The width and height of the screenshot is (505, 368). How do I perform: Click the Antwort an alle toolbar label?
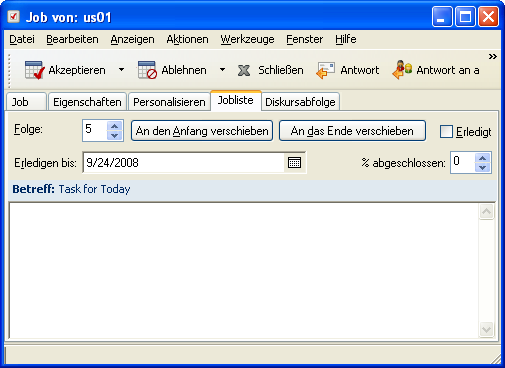(x=448, y=70)
